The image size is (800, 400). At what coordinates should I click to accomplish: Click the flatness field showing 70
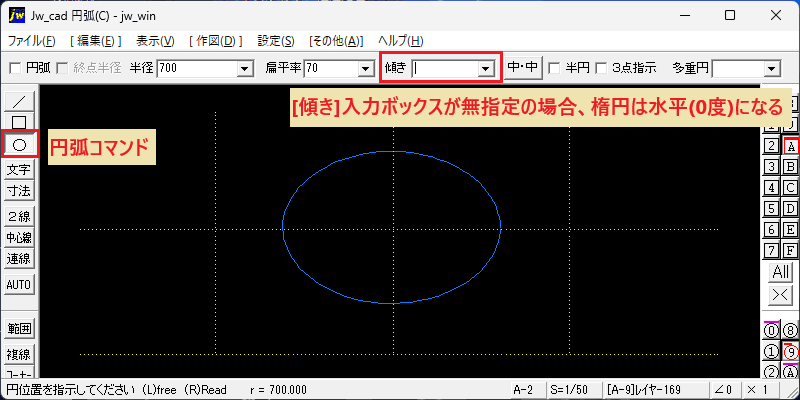pyautogui.click(x=331, y=68)
